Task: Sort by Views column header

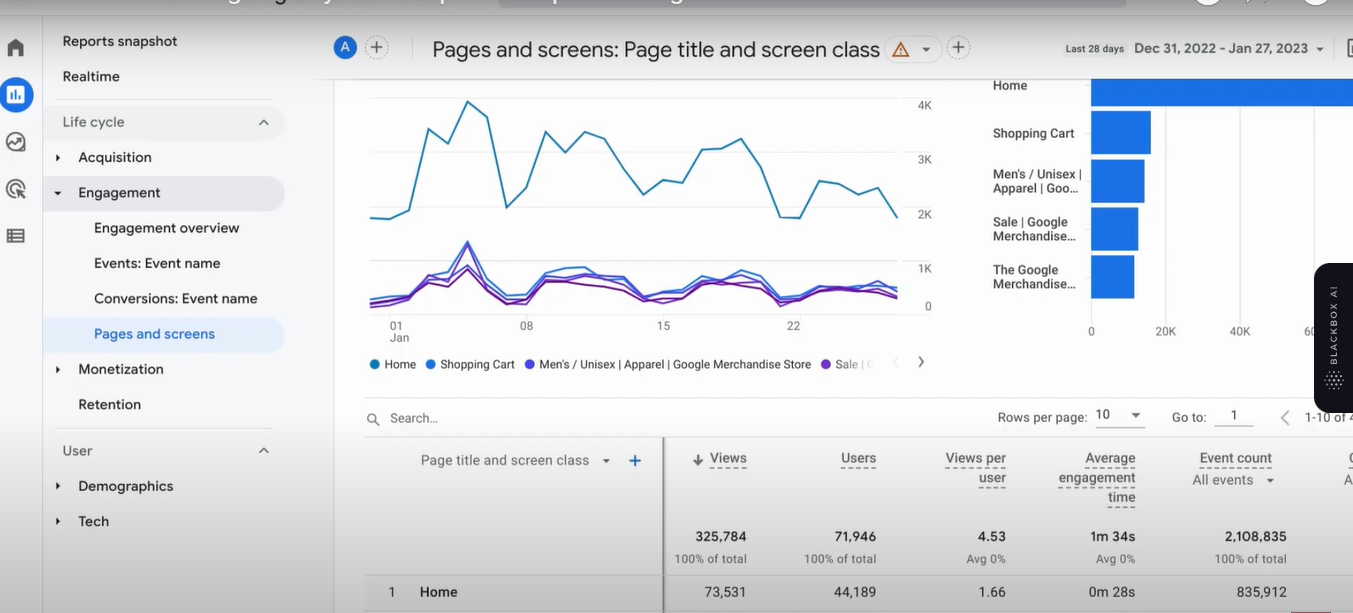Action: coord(728,458)
